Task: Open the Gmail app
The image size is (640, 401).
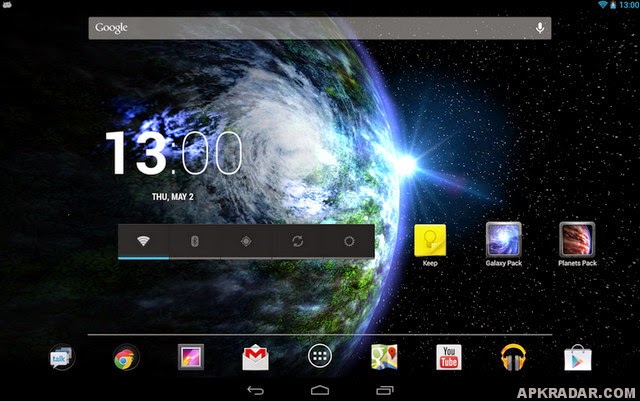Action: (256, 357)
